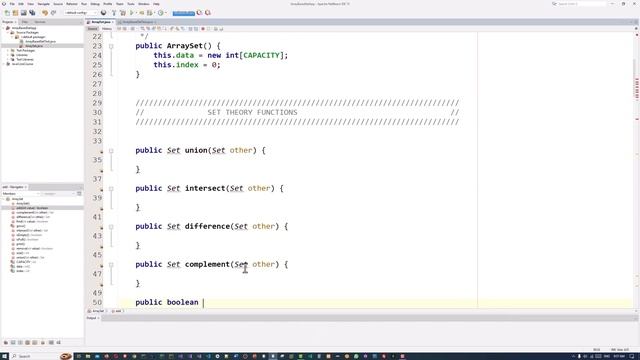The image size is (640, 360).
Task: Click the Find Selection icon in editor toolbar
Action: (x=142, y=29)
